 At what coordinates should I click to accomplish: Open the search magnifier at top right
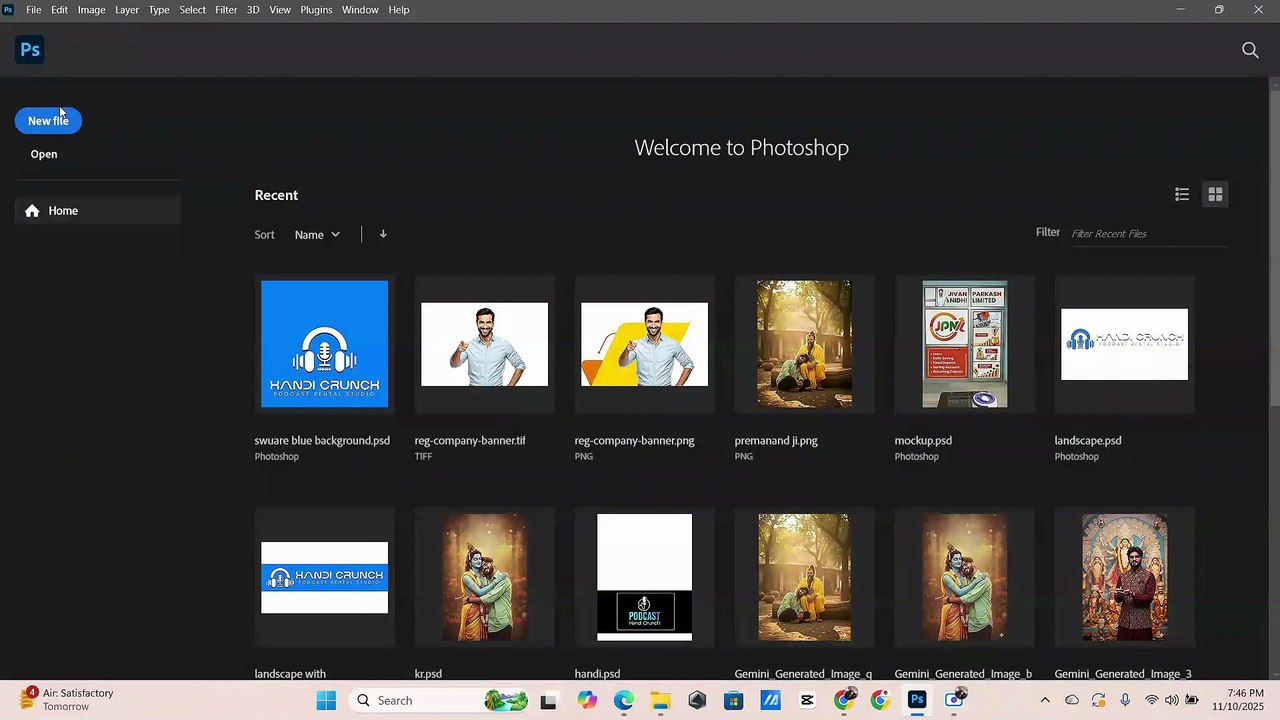click(1250, 50)
